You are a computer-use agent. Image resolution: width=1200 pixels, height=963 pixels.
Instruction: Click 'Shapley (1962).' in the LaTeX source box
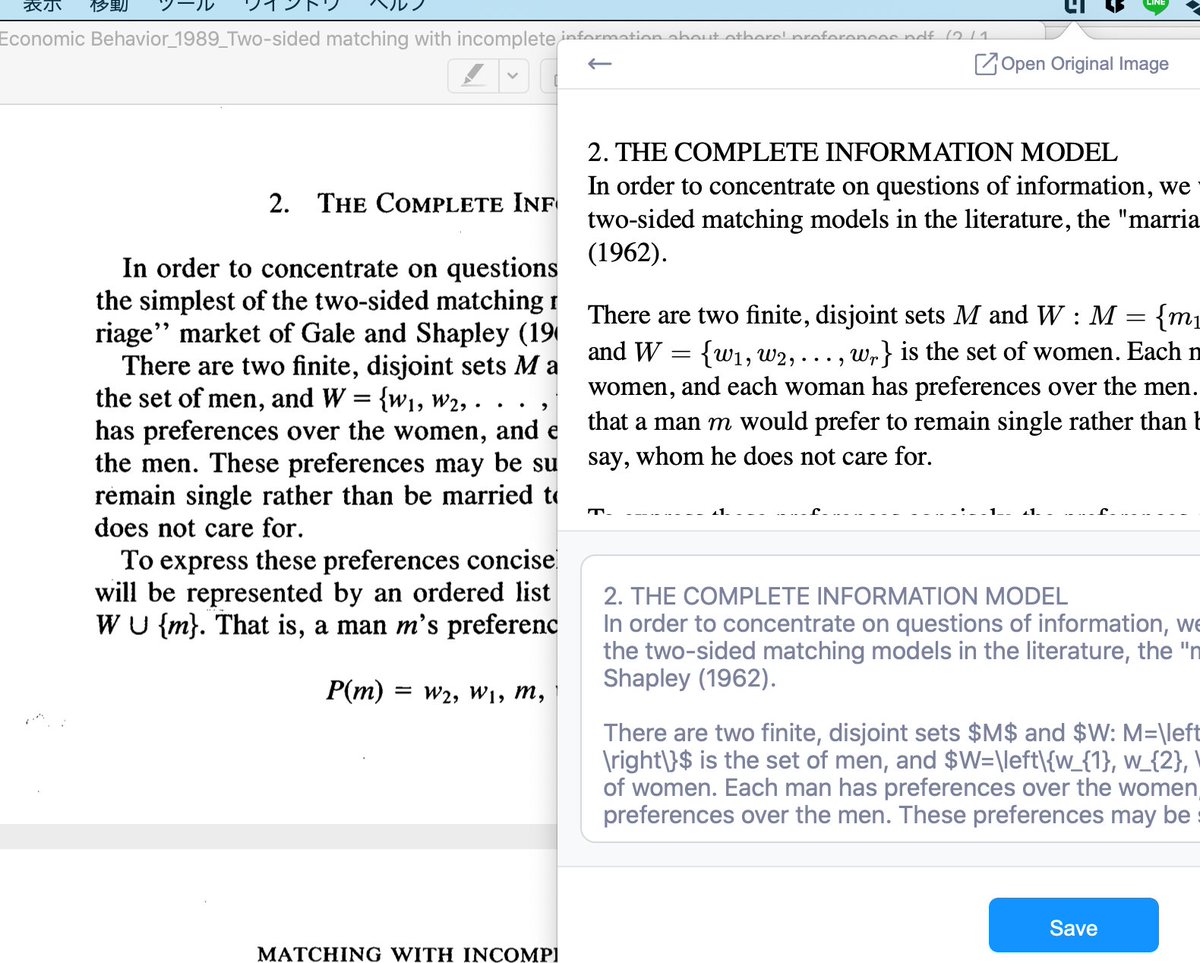[x=688, y=677]
